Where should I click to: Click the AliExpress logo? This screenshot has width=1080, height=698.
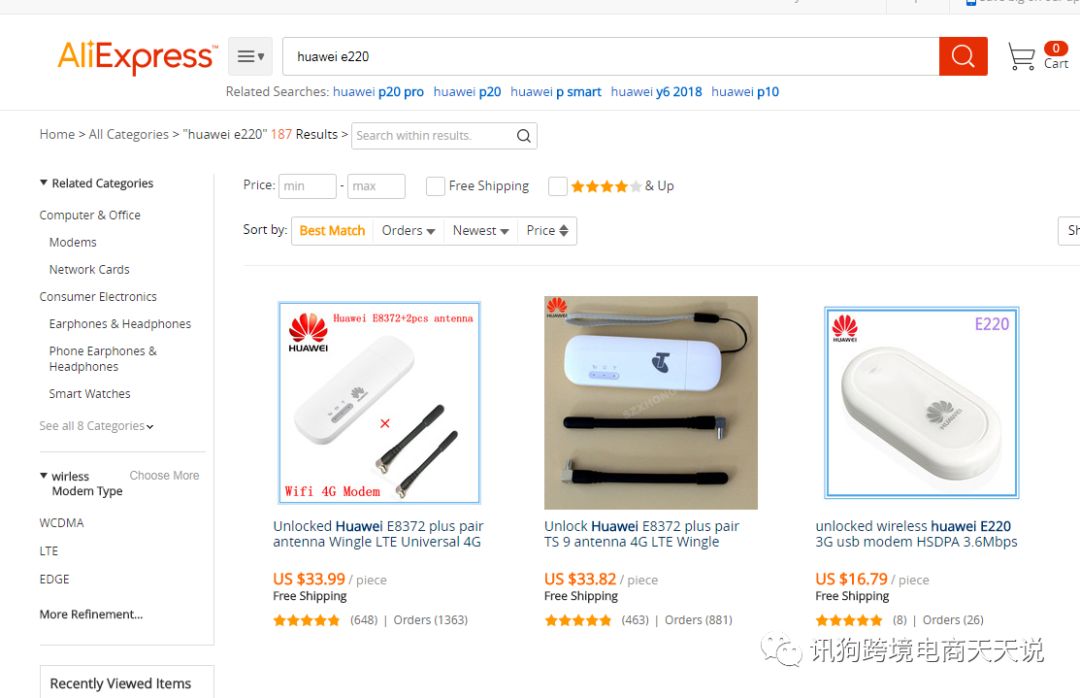[x=137, y=57]
